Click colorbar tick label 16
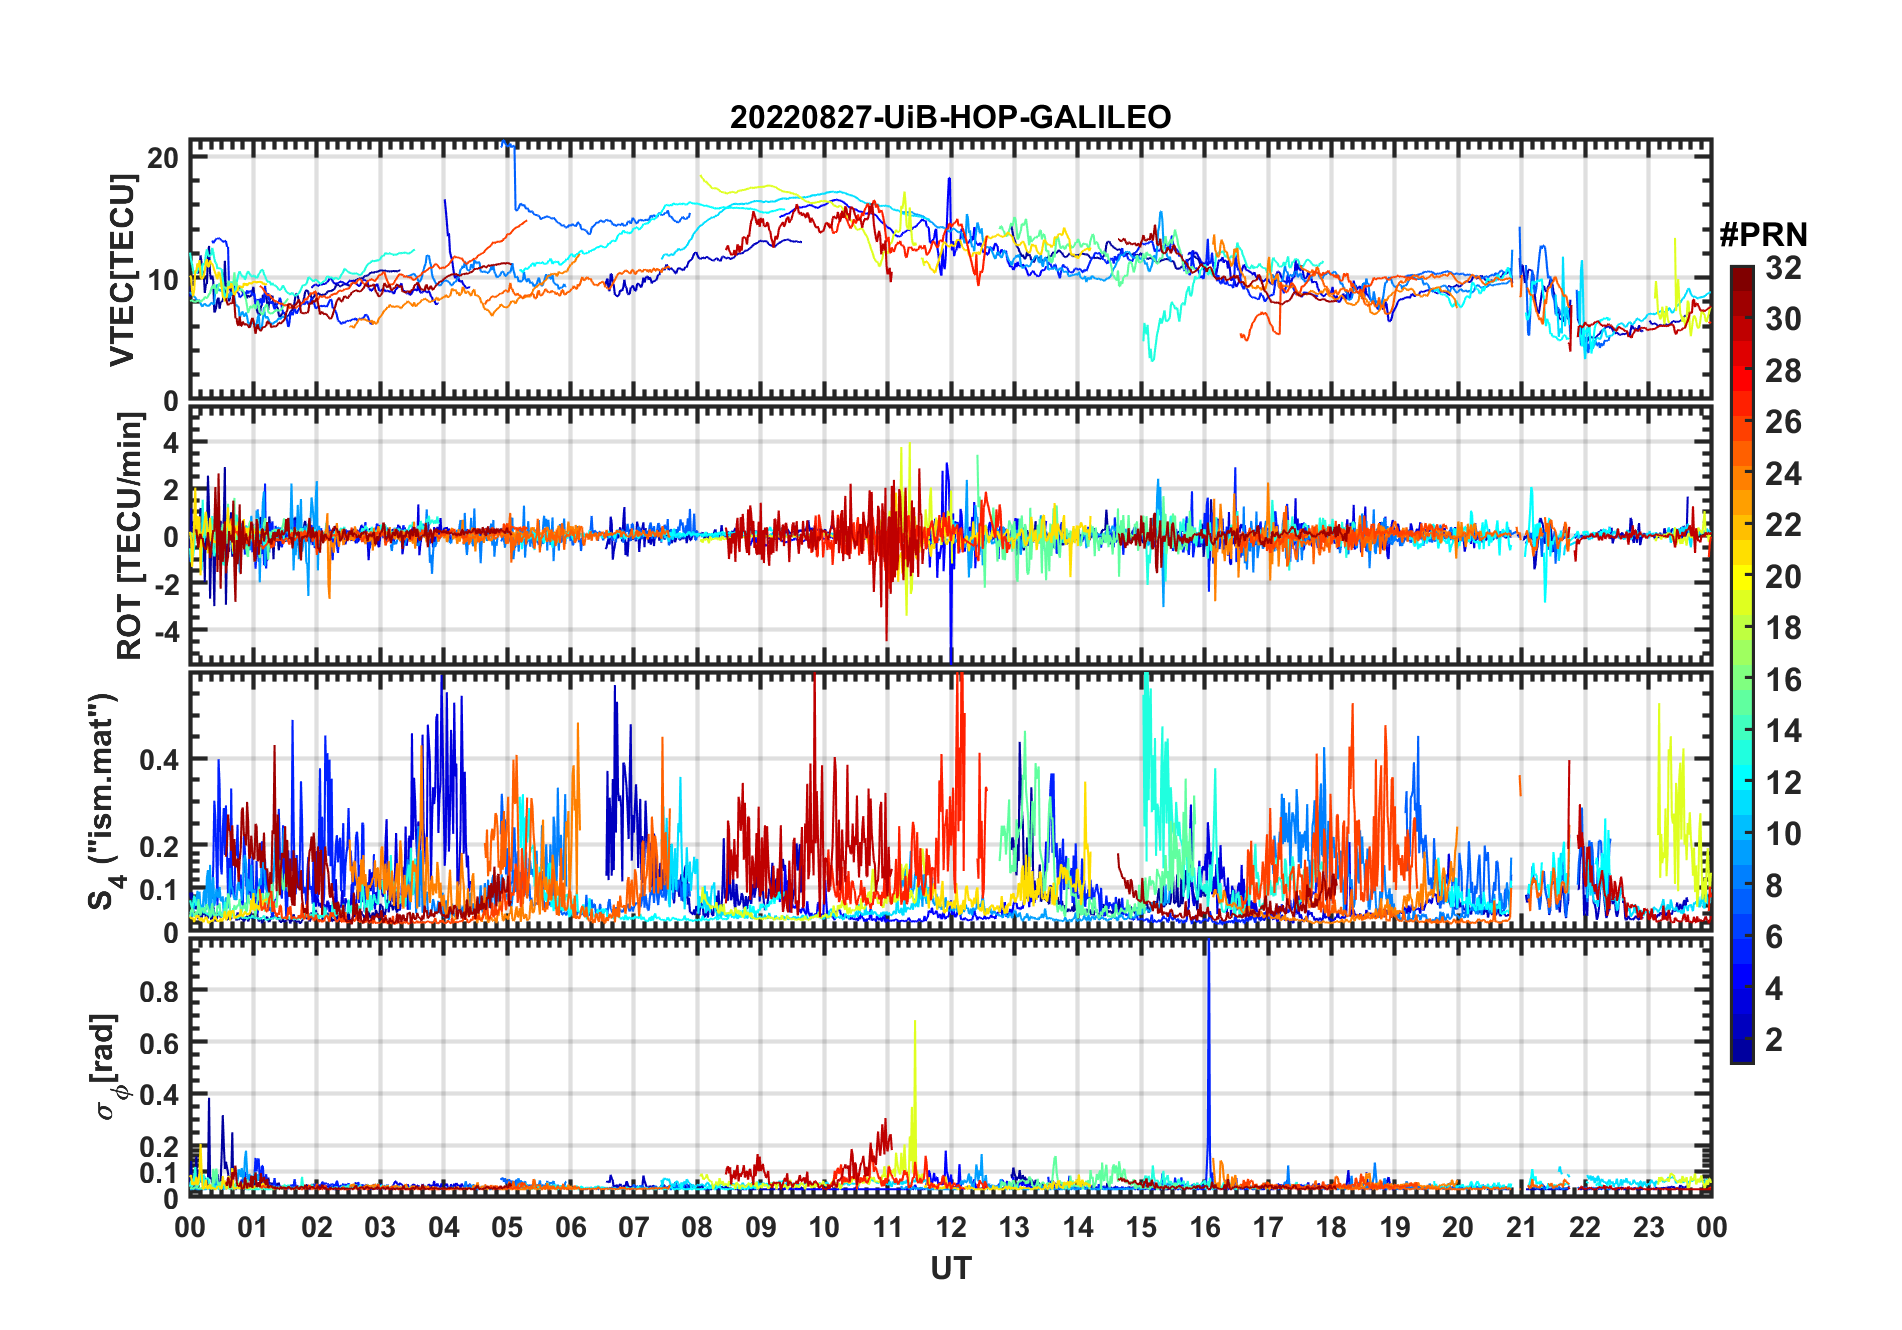The width and height of the screenshot is (1902, 1330). point(1783,680)
